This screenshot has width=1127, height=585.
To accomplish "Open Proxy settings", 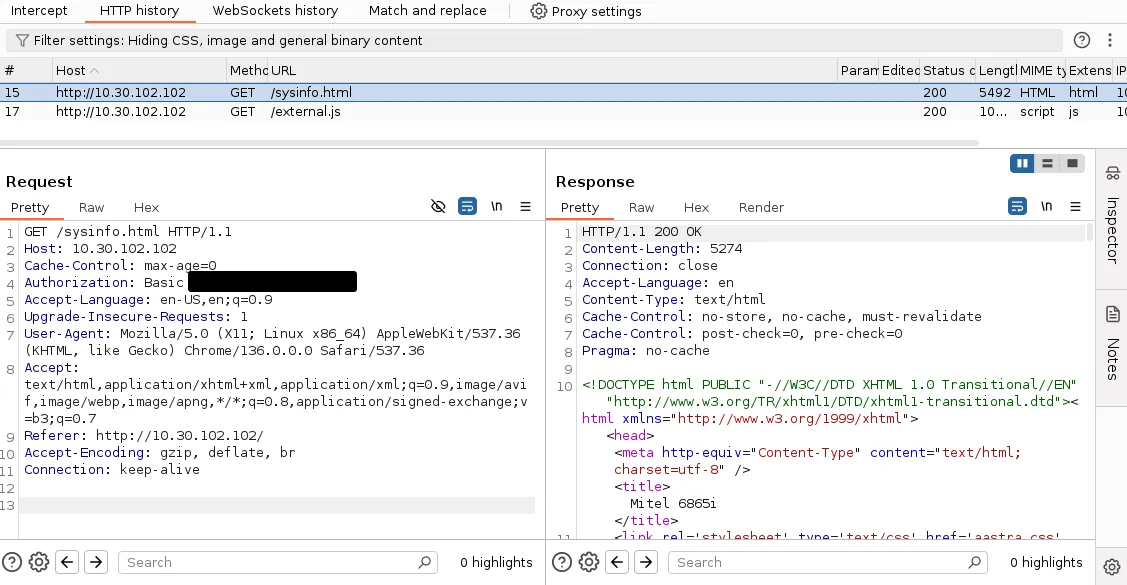I will (x=586, y=11).
